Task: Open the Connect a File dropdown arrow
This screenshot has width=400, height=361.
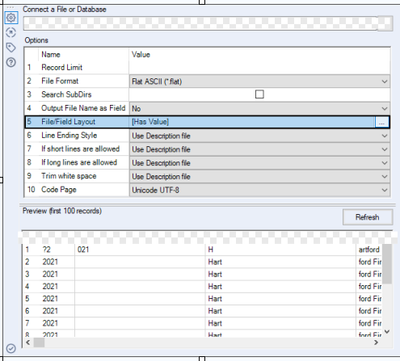Action: pyautogui.click(x=386, y=23)
